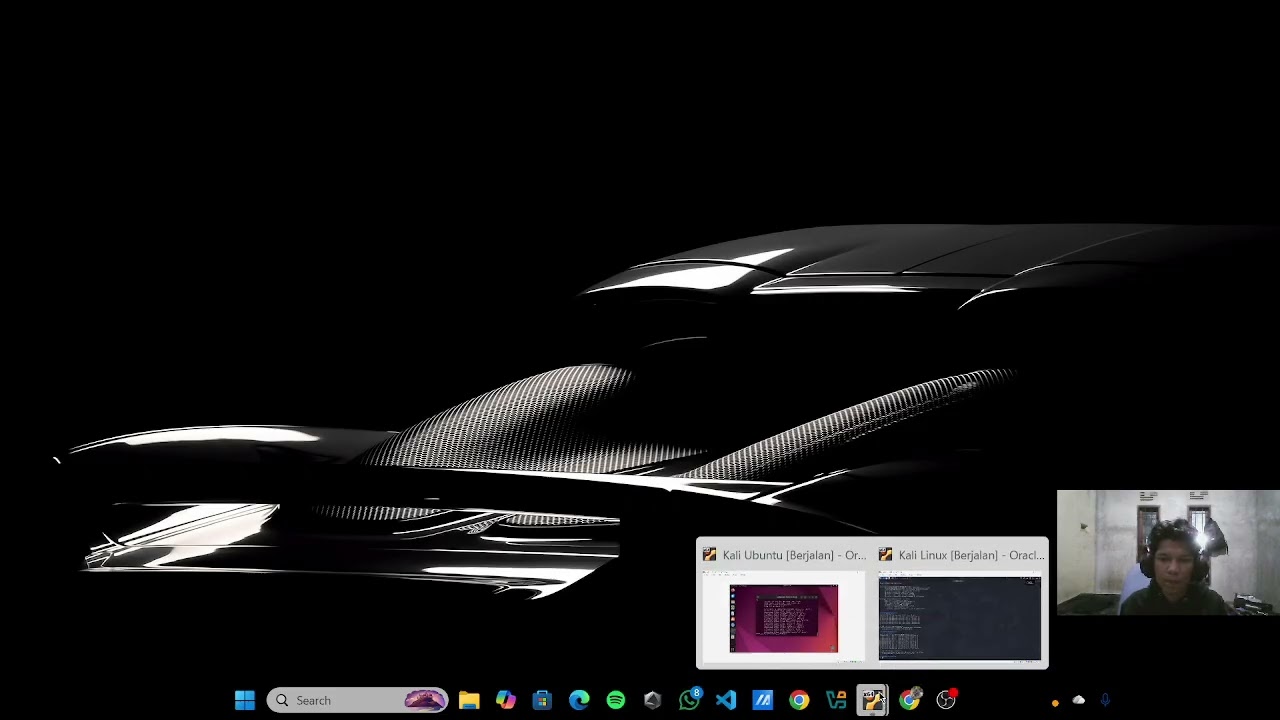Launch Visual Studio Code
1280x720 pixels.
(726, 700)
